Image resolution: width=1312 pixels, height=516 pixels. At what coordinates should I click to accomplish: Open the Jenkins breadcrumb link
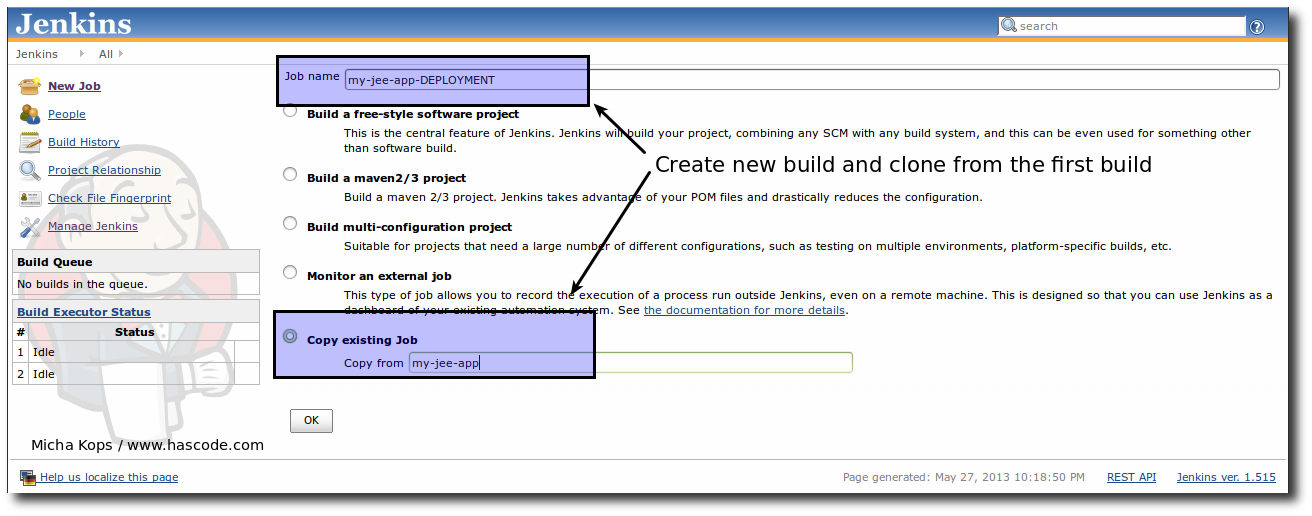coord(37,54)
